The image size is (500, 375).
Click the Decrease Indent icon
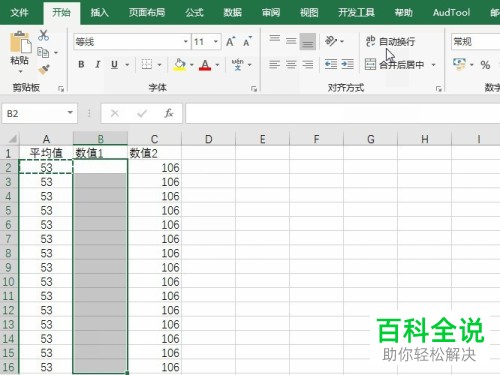(x=331, y=64)
